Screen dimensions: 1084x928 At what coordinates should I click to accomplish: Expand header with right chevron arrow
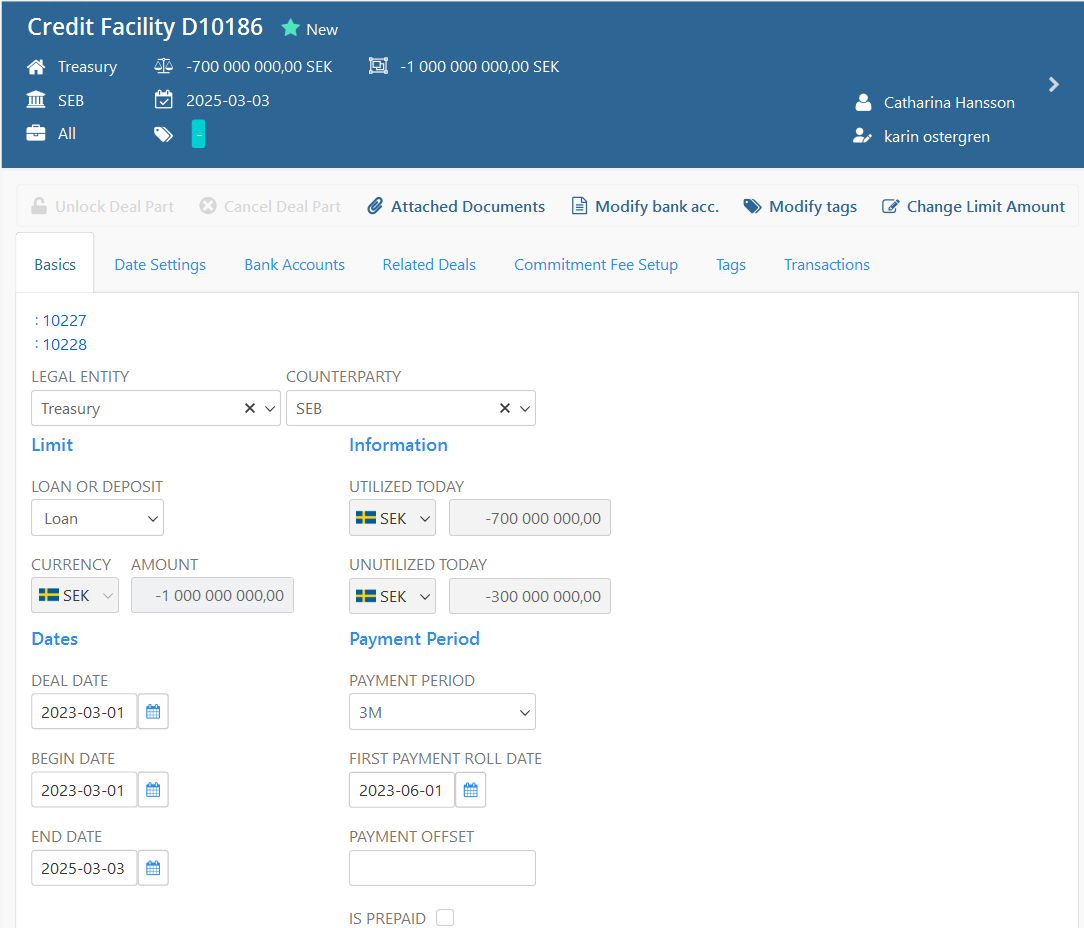coord(1054,84)
